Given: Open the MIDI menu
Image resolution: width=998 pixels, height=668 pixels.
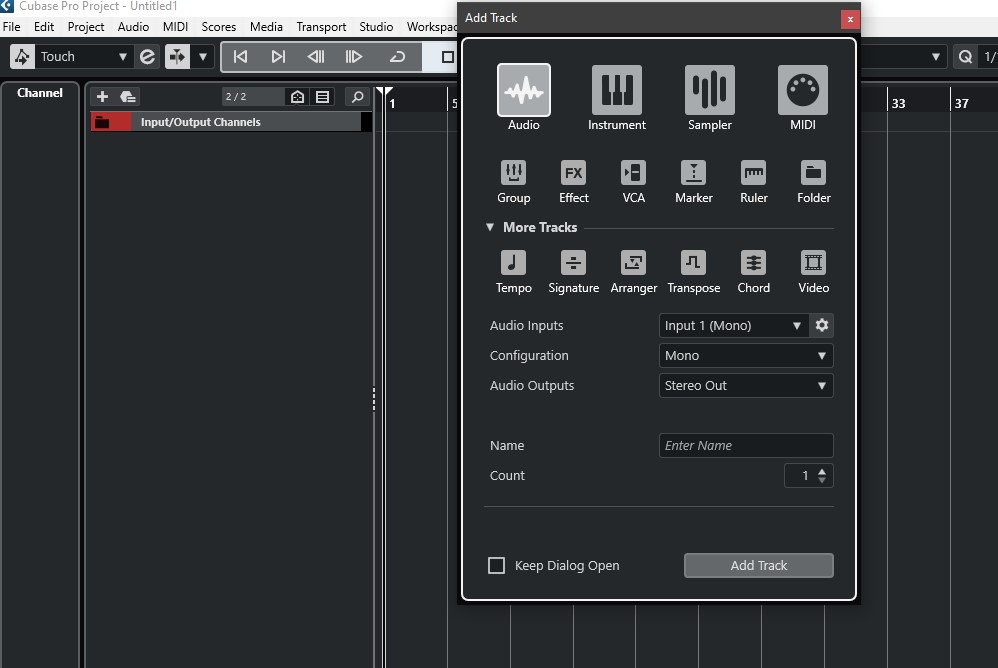Looking at the screenshot, I should (175, 27).
